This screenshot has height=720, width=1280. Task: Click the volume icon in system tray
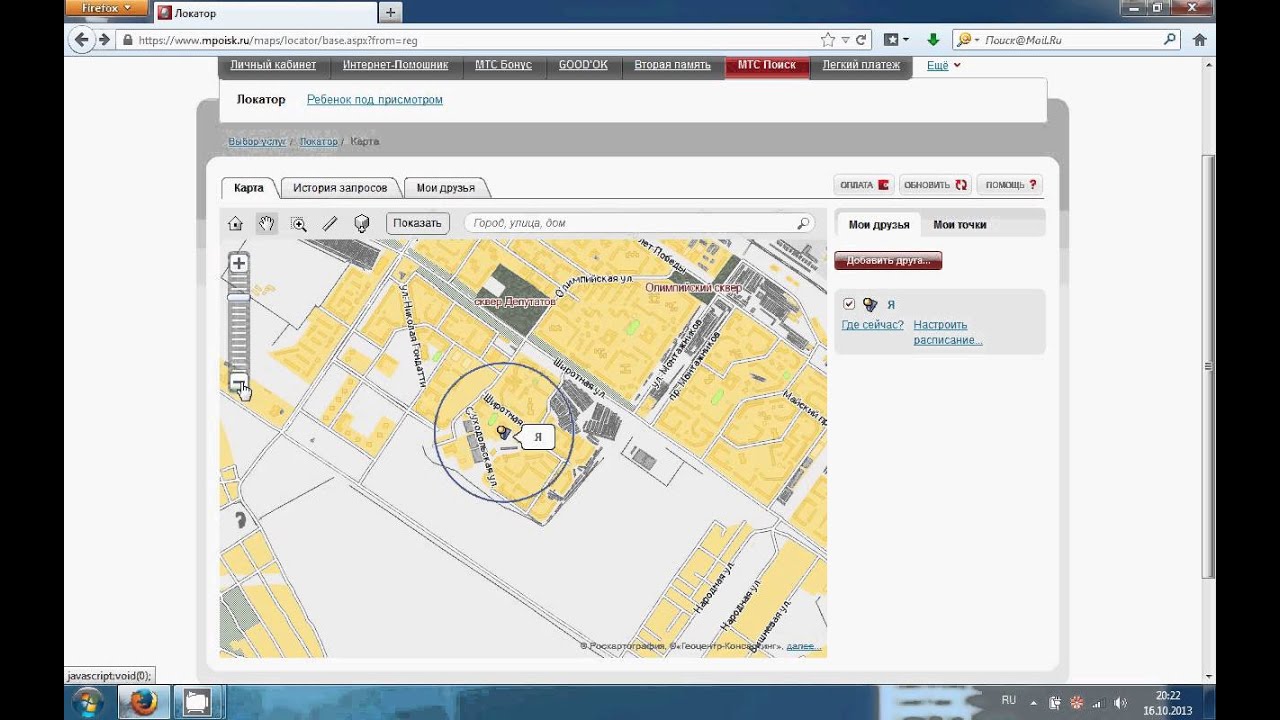tap(1121, 703)
